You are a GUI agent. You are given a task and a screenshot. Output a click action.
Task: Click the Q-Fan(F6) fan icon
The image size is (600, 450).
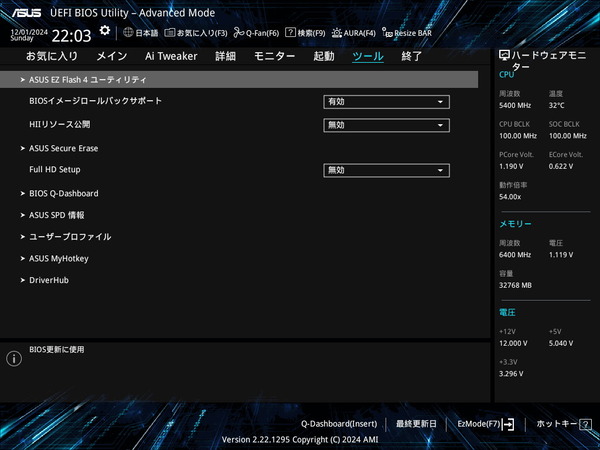(x=239, y=33)
